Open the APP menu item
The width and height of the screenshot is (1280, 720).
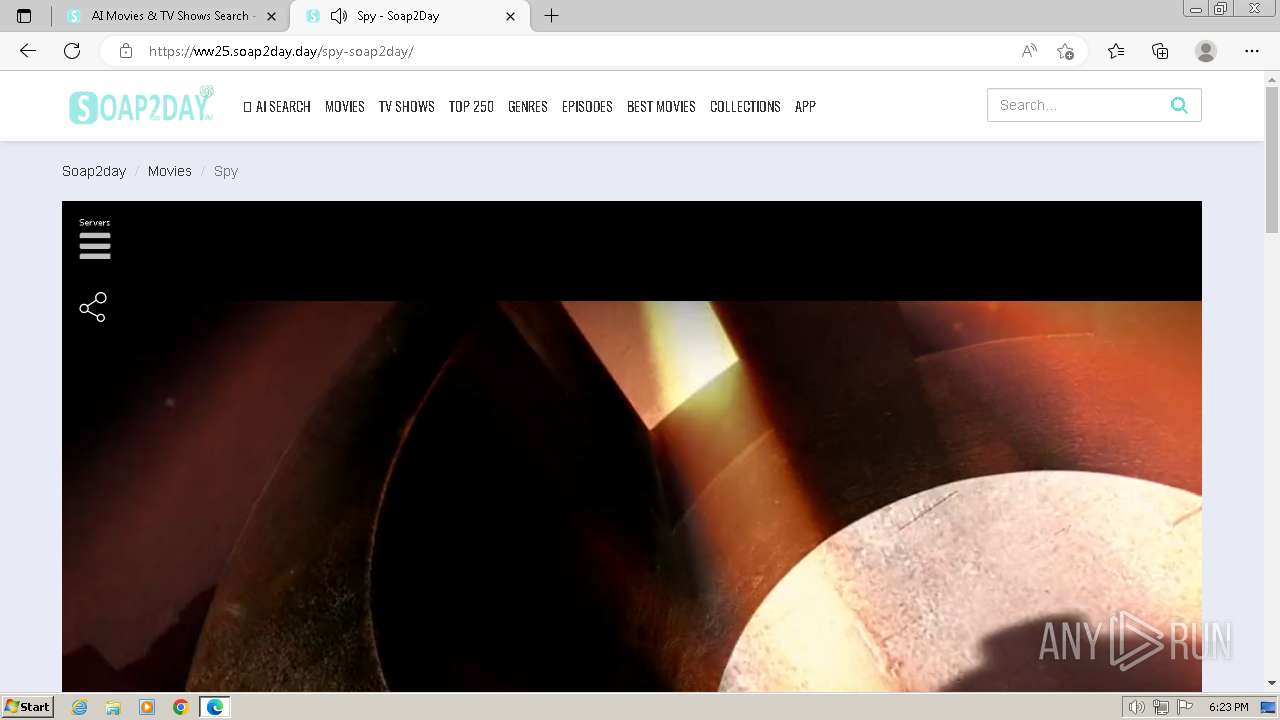pyautogui.click(x=805, y=106)
